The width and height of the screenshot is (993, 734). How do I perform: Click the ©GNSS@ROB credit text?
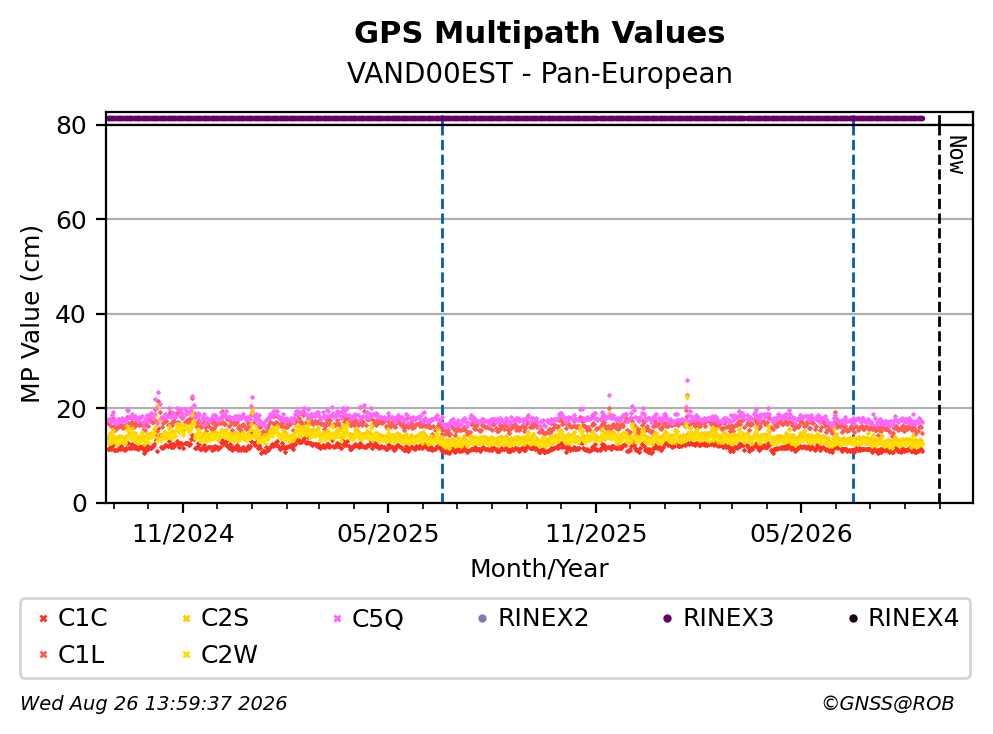(888, 704)
